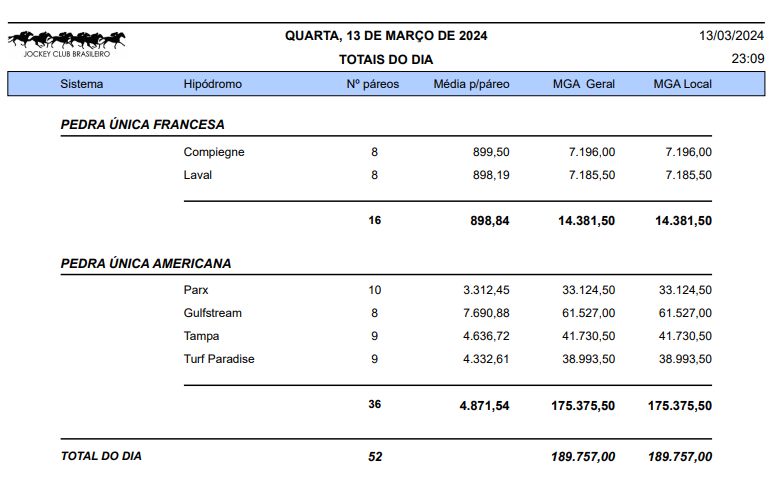Select the Hipódromo column header
This screenshot has height=494, width=784.
pyautogui.click(x=212, y=84)
